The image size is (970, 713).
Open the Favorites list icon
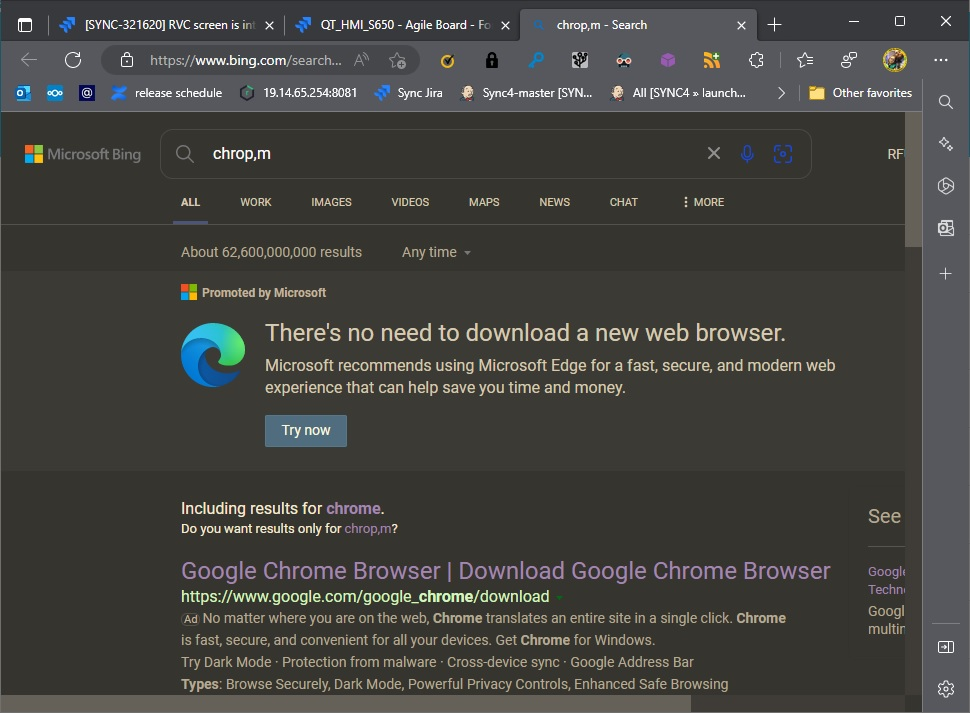click(x=805, y=60)
